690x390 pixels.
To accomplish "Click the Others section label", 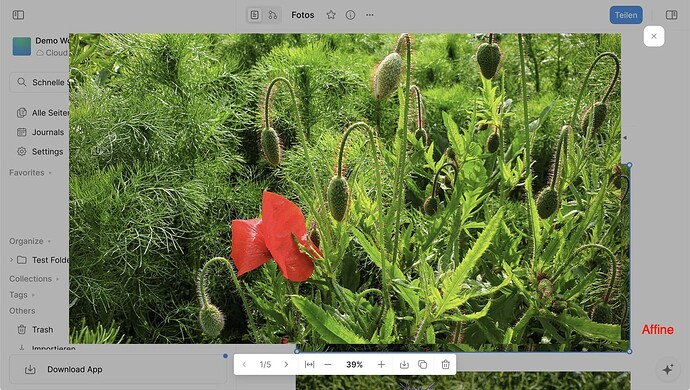I will click(22, 311).
